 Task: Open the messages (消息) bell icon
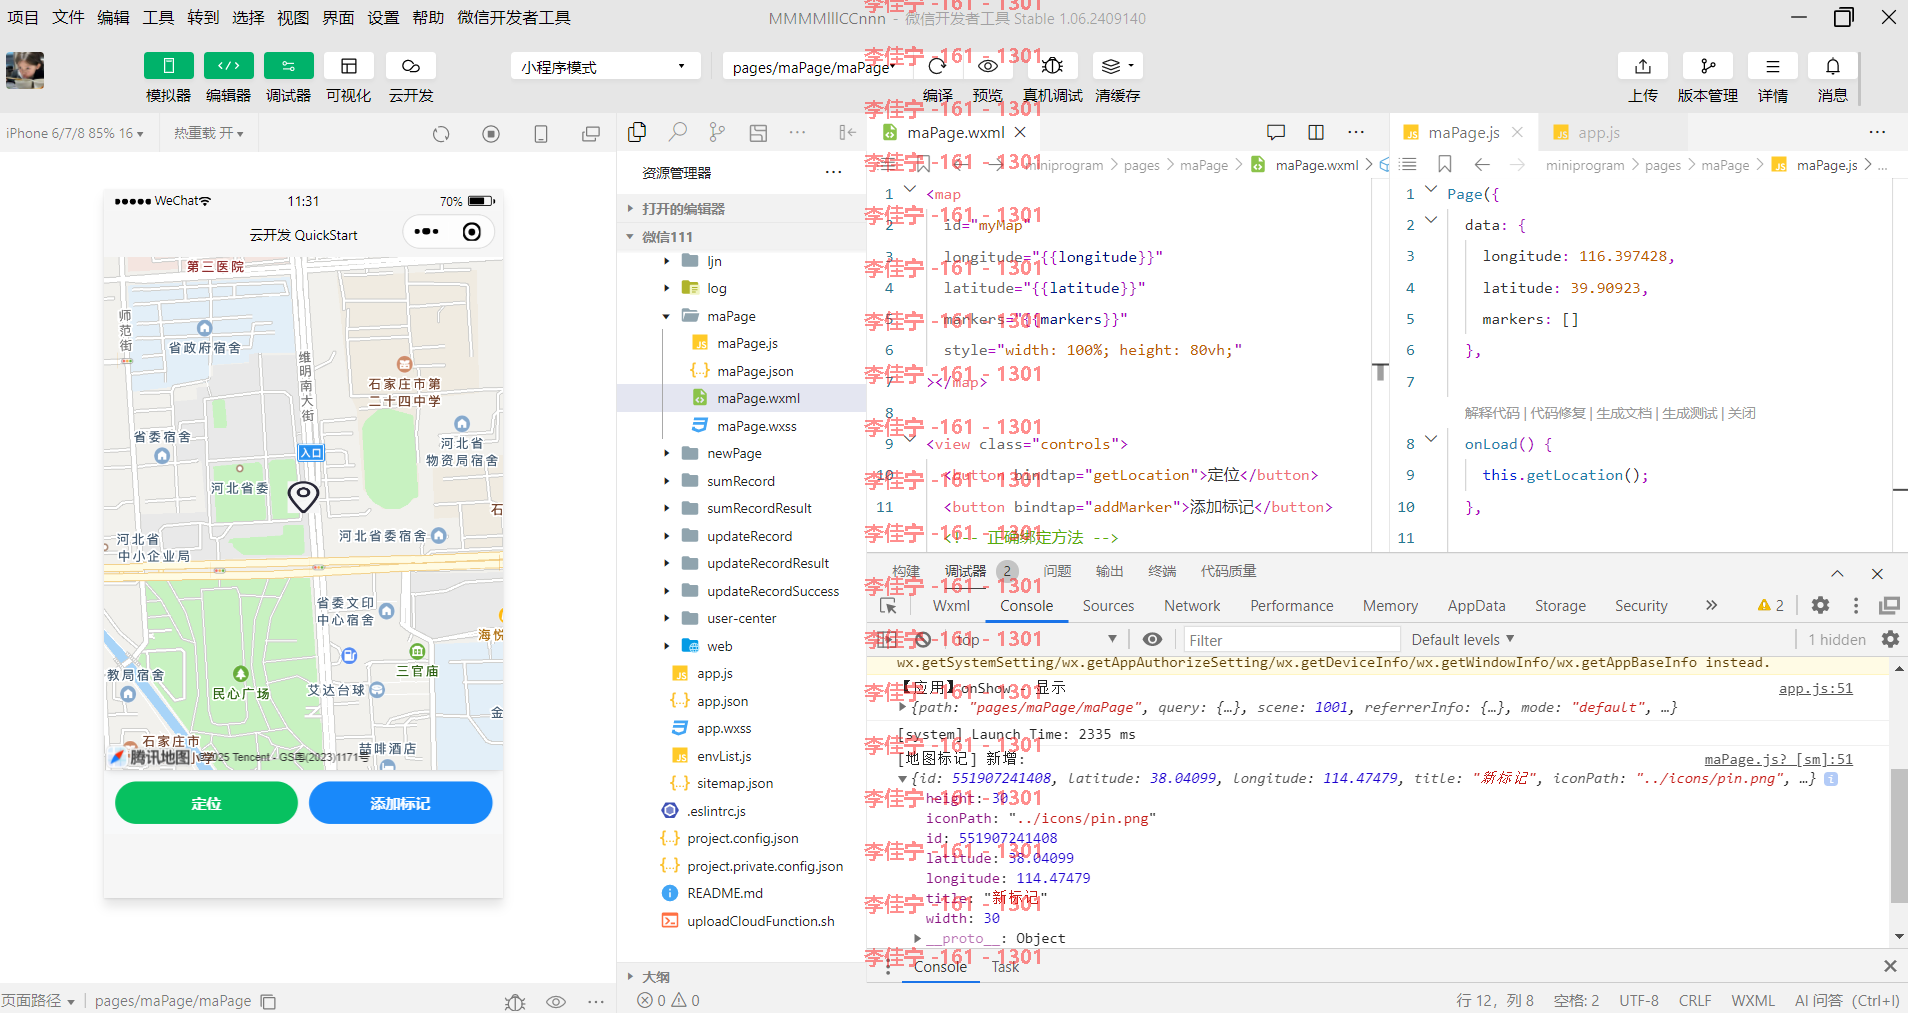[x=1832, y=66]
